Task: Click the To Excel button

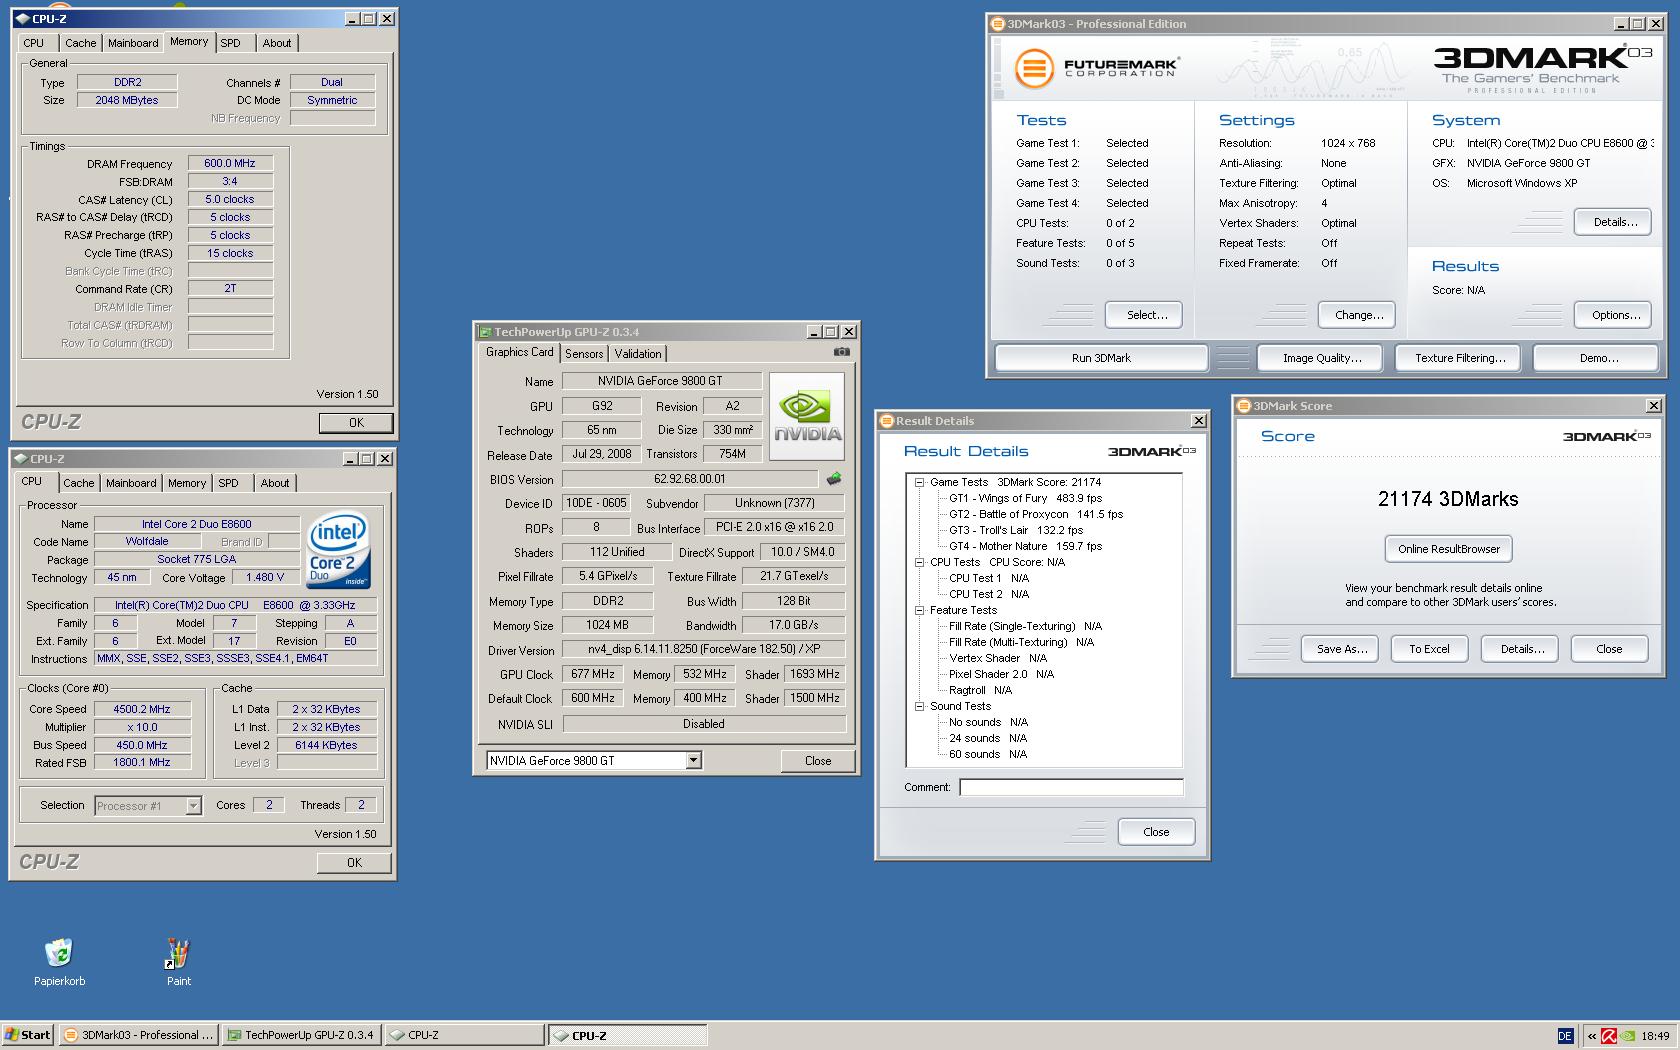Action: click(x=1429, y=649)
